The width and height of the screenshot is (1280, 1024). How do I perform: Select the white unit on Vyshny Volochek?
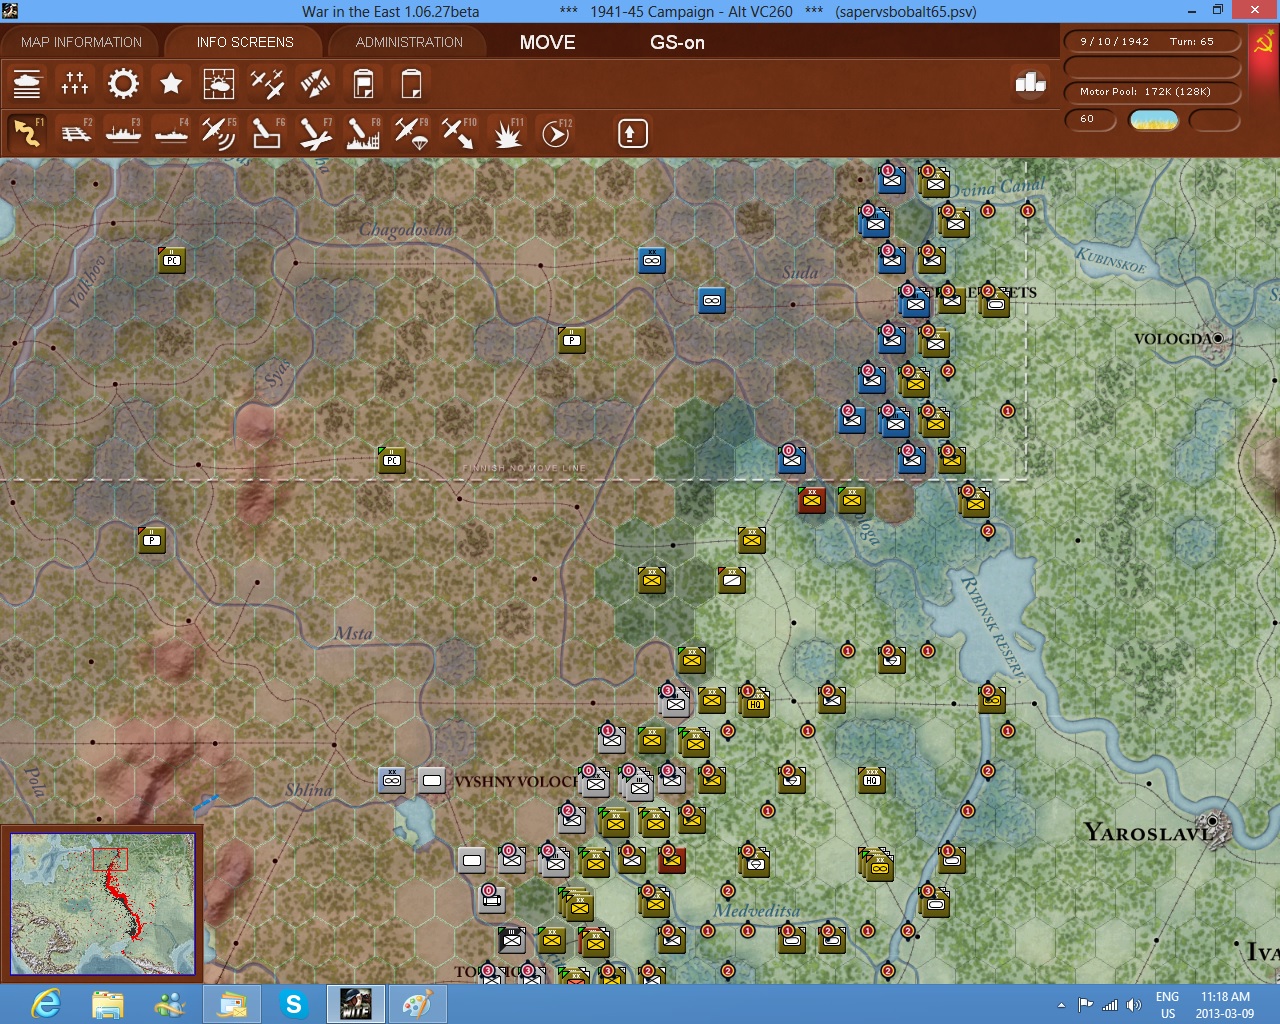432,780
